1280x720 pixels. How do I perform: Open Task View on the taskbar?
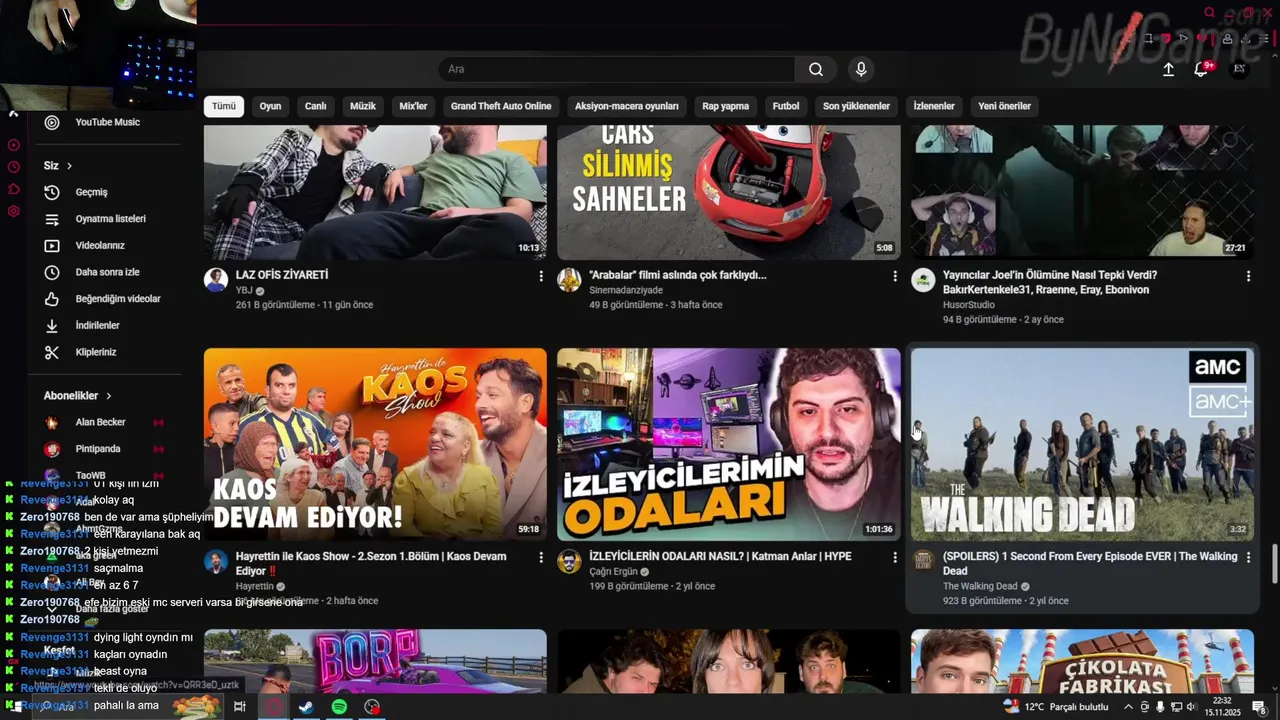240,707
